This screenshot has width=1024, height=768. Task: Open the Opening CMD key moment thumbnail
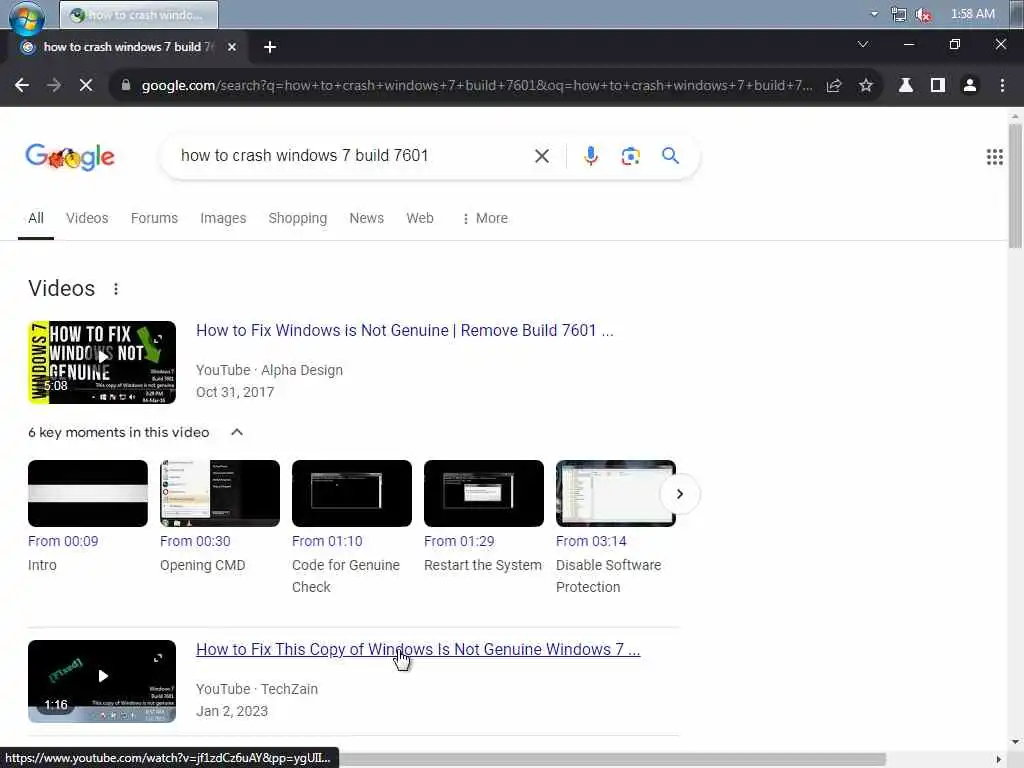point(220,494)
